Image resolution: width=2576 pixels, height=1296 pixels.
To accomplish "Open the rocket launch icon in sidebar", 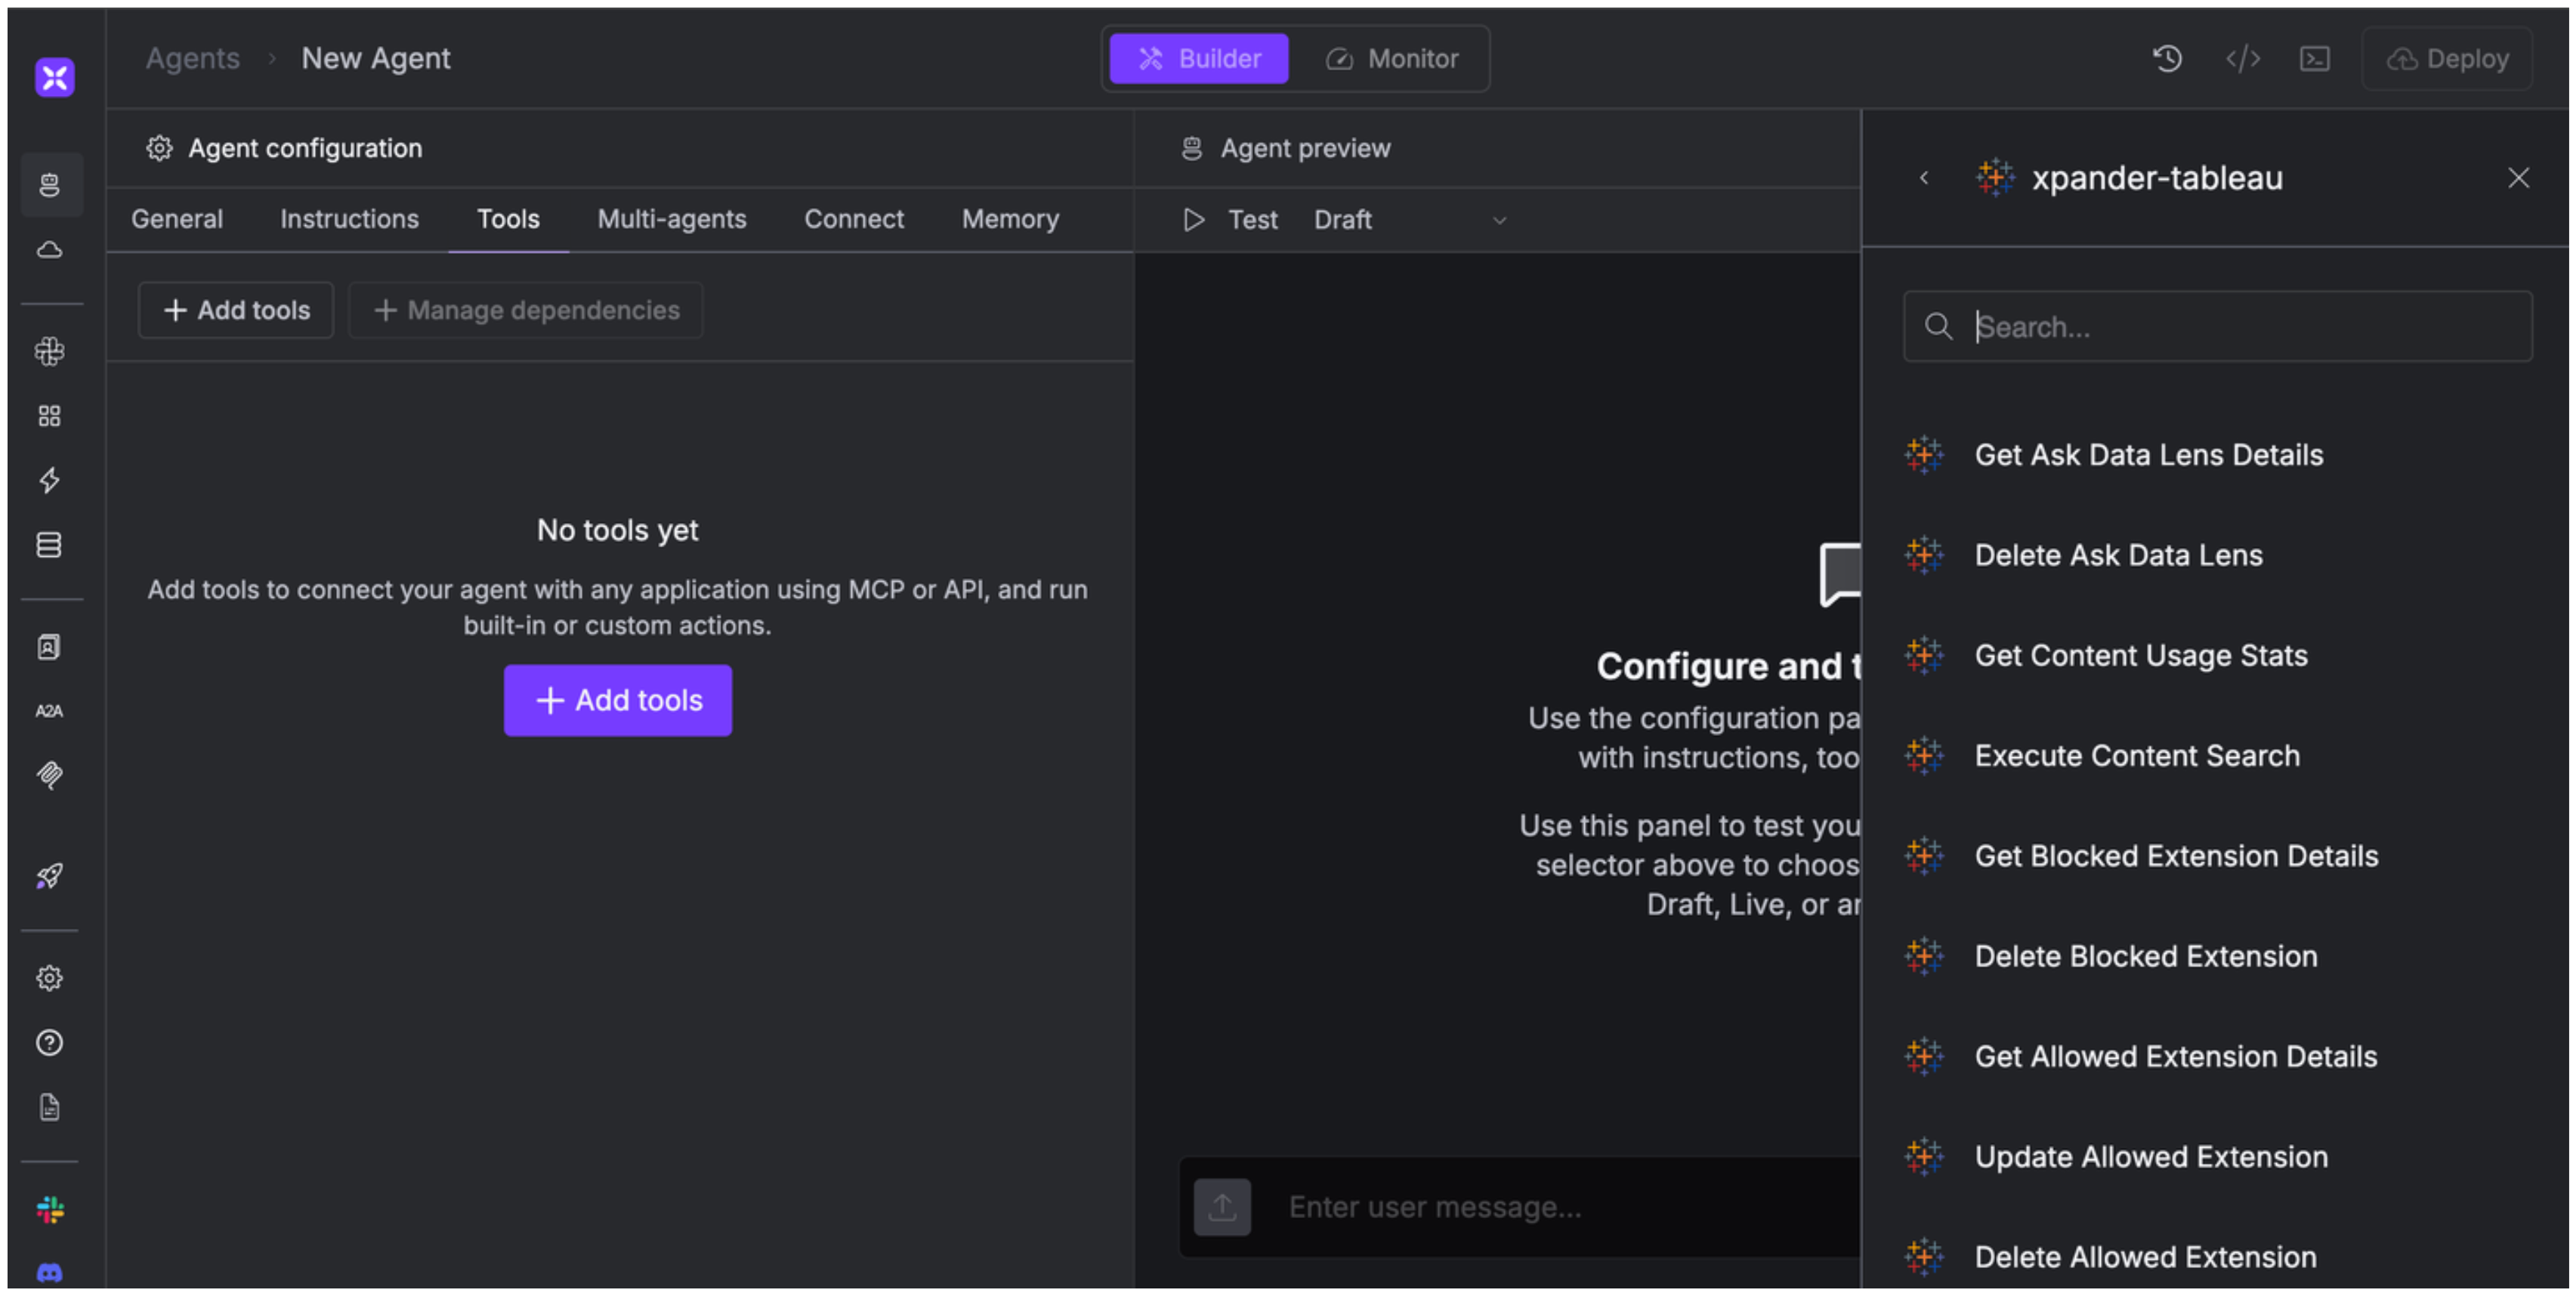I will click(x=50, y=876).
